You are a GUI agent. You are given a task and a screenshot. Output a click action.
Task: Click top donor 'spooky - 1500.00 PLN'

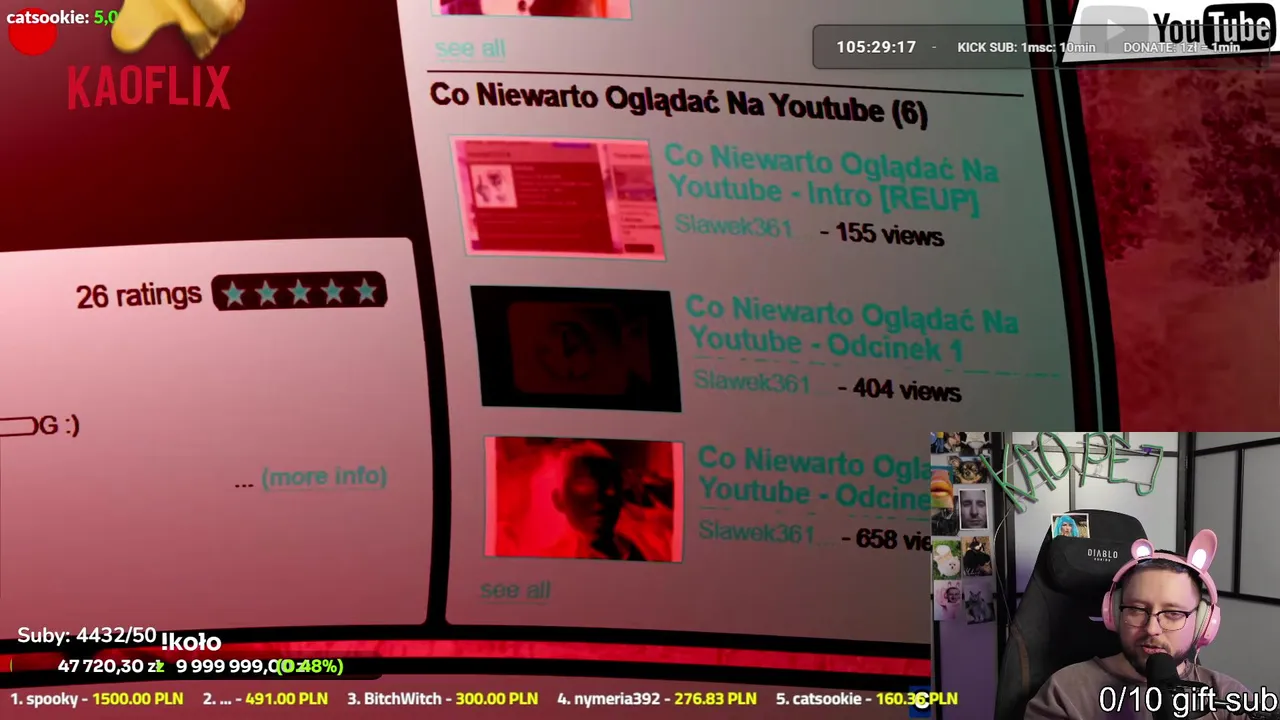click(97, 699)
